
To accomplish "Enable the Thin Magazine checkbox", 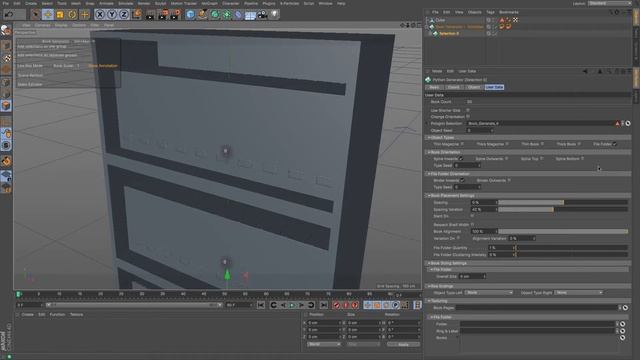I will 462,144.
